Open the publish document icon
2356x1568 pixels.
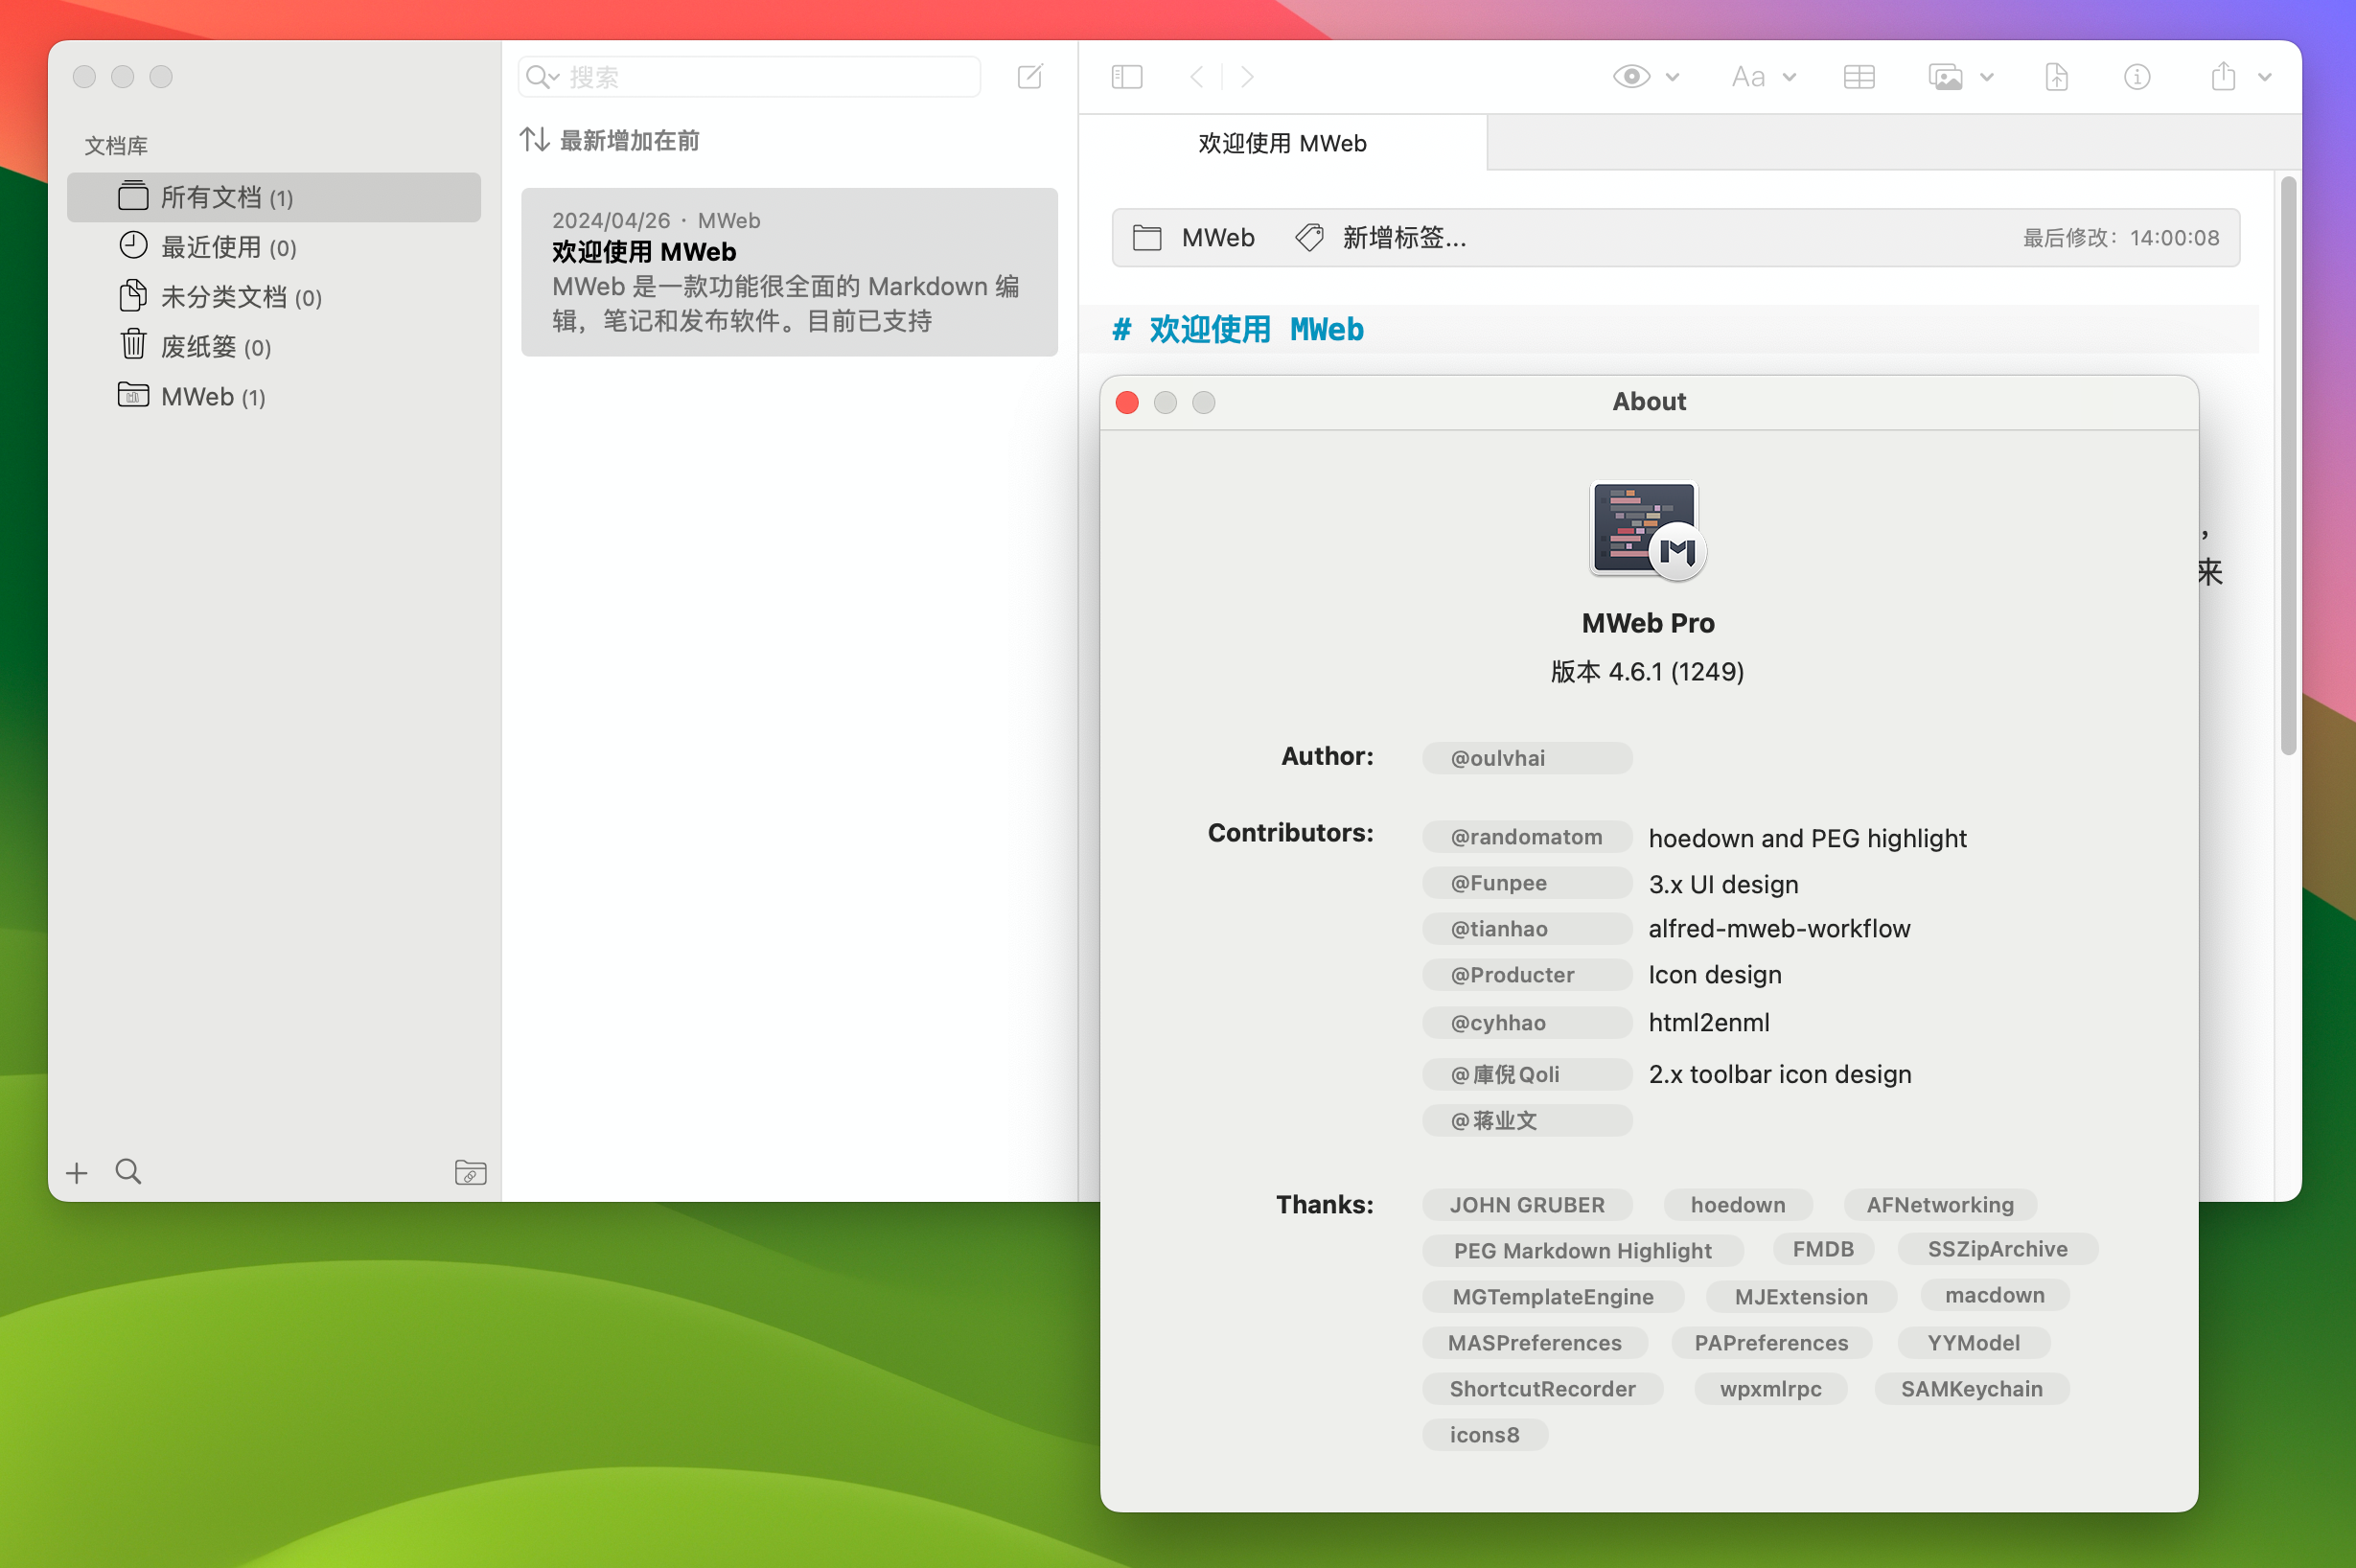[x=2055, y=76]
